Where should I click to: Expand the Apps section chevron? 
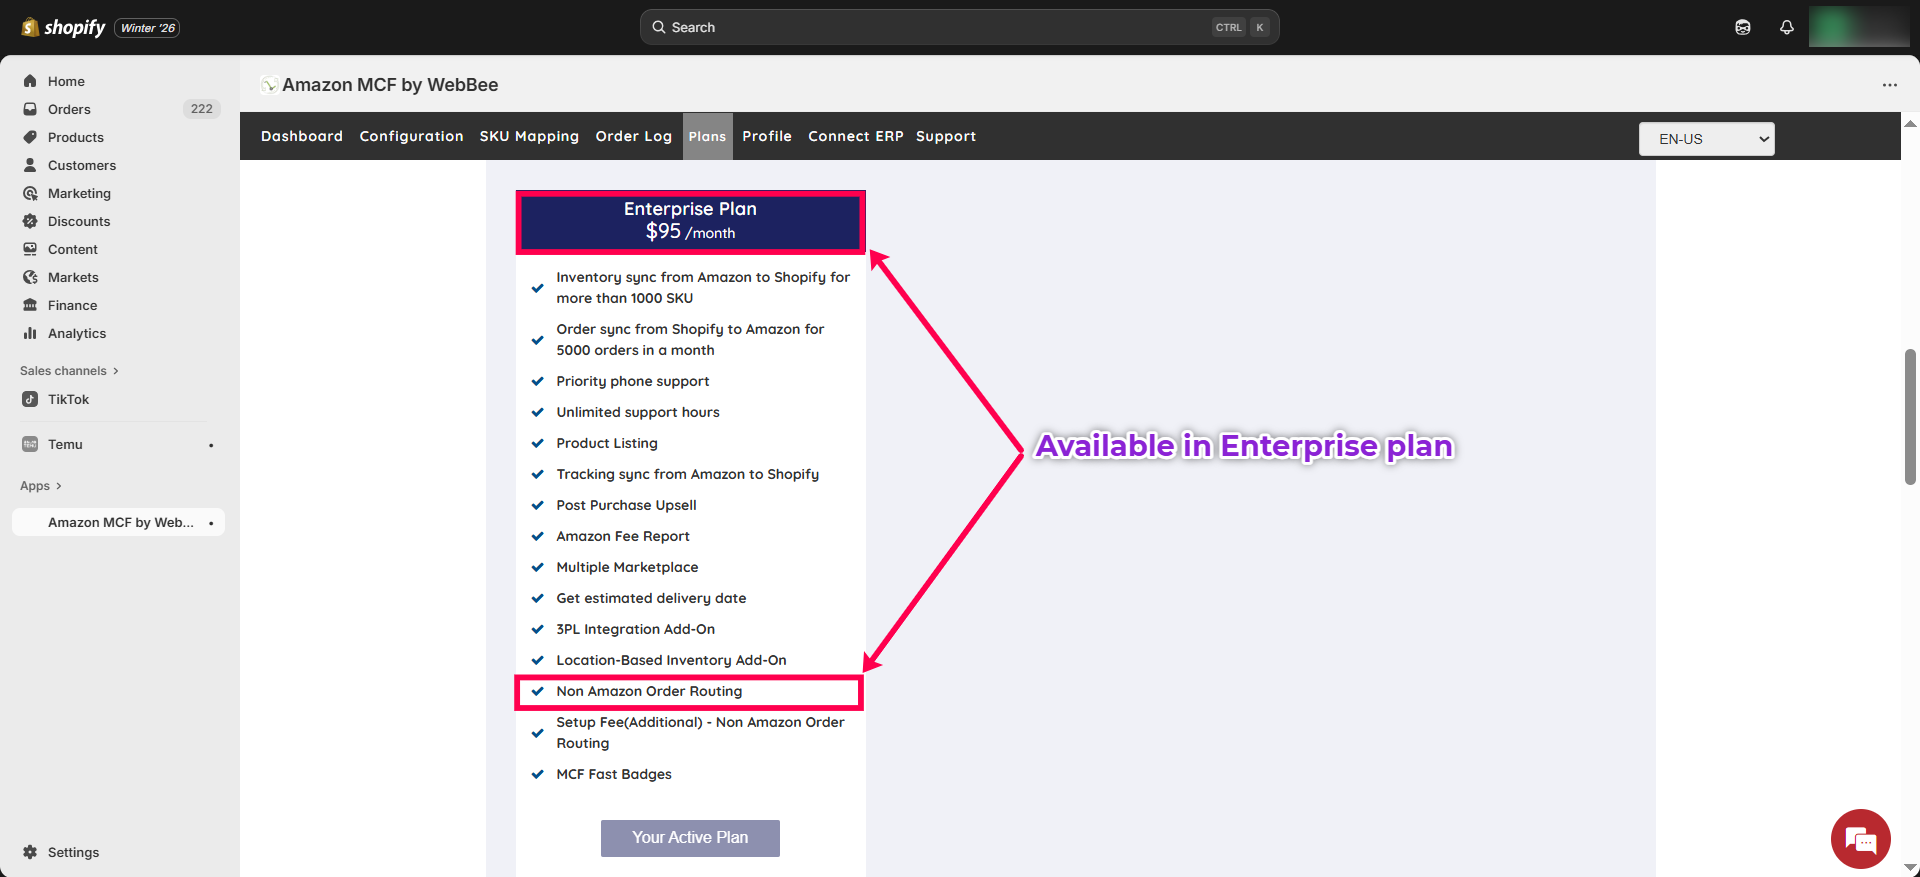point(59,486)
